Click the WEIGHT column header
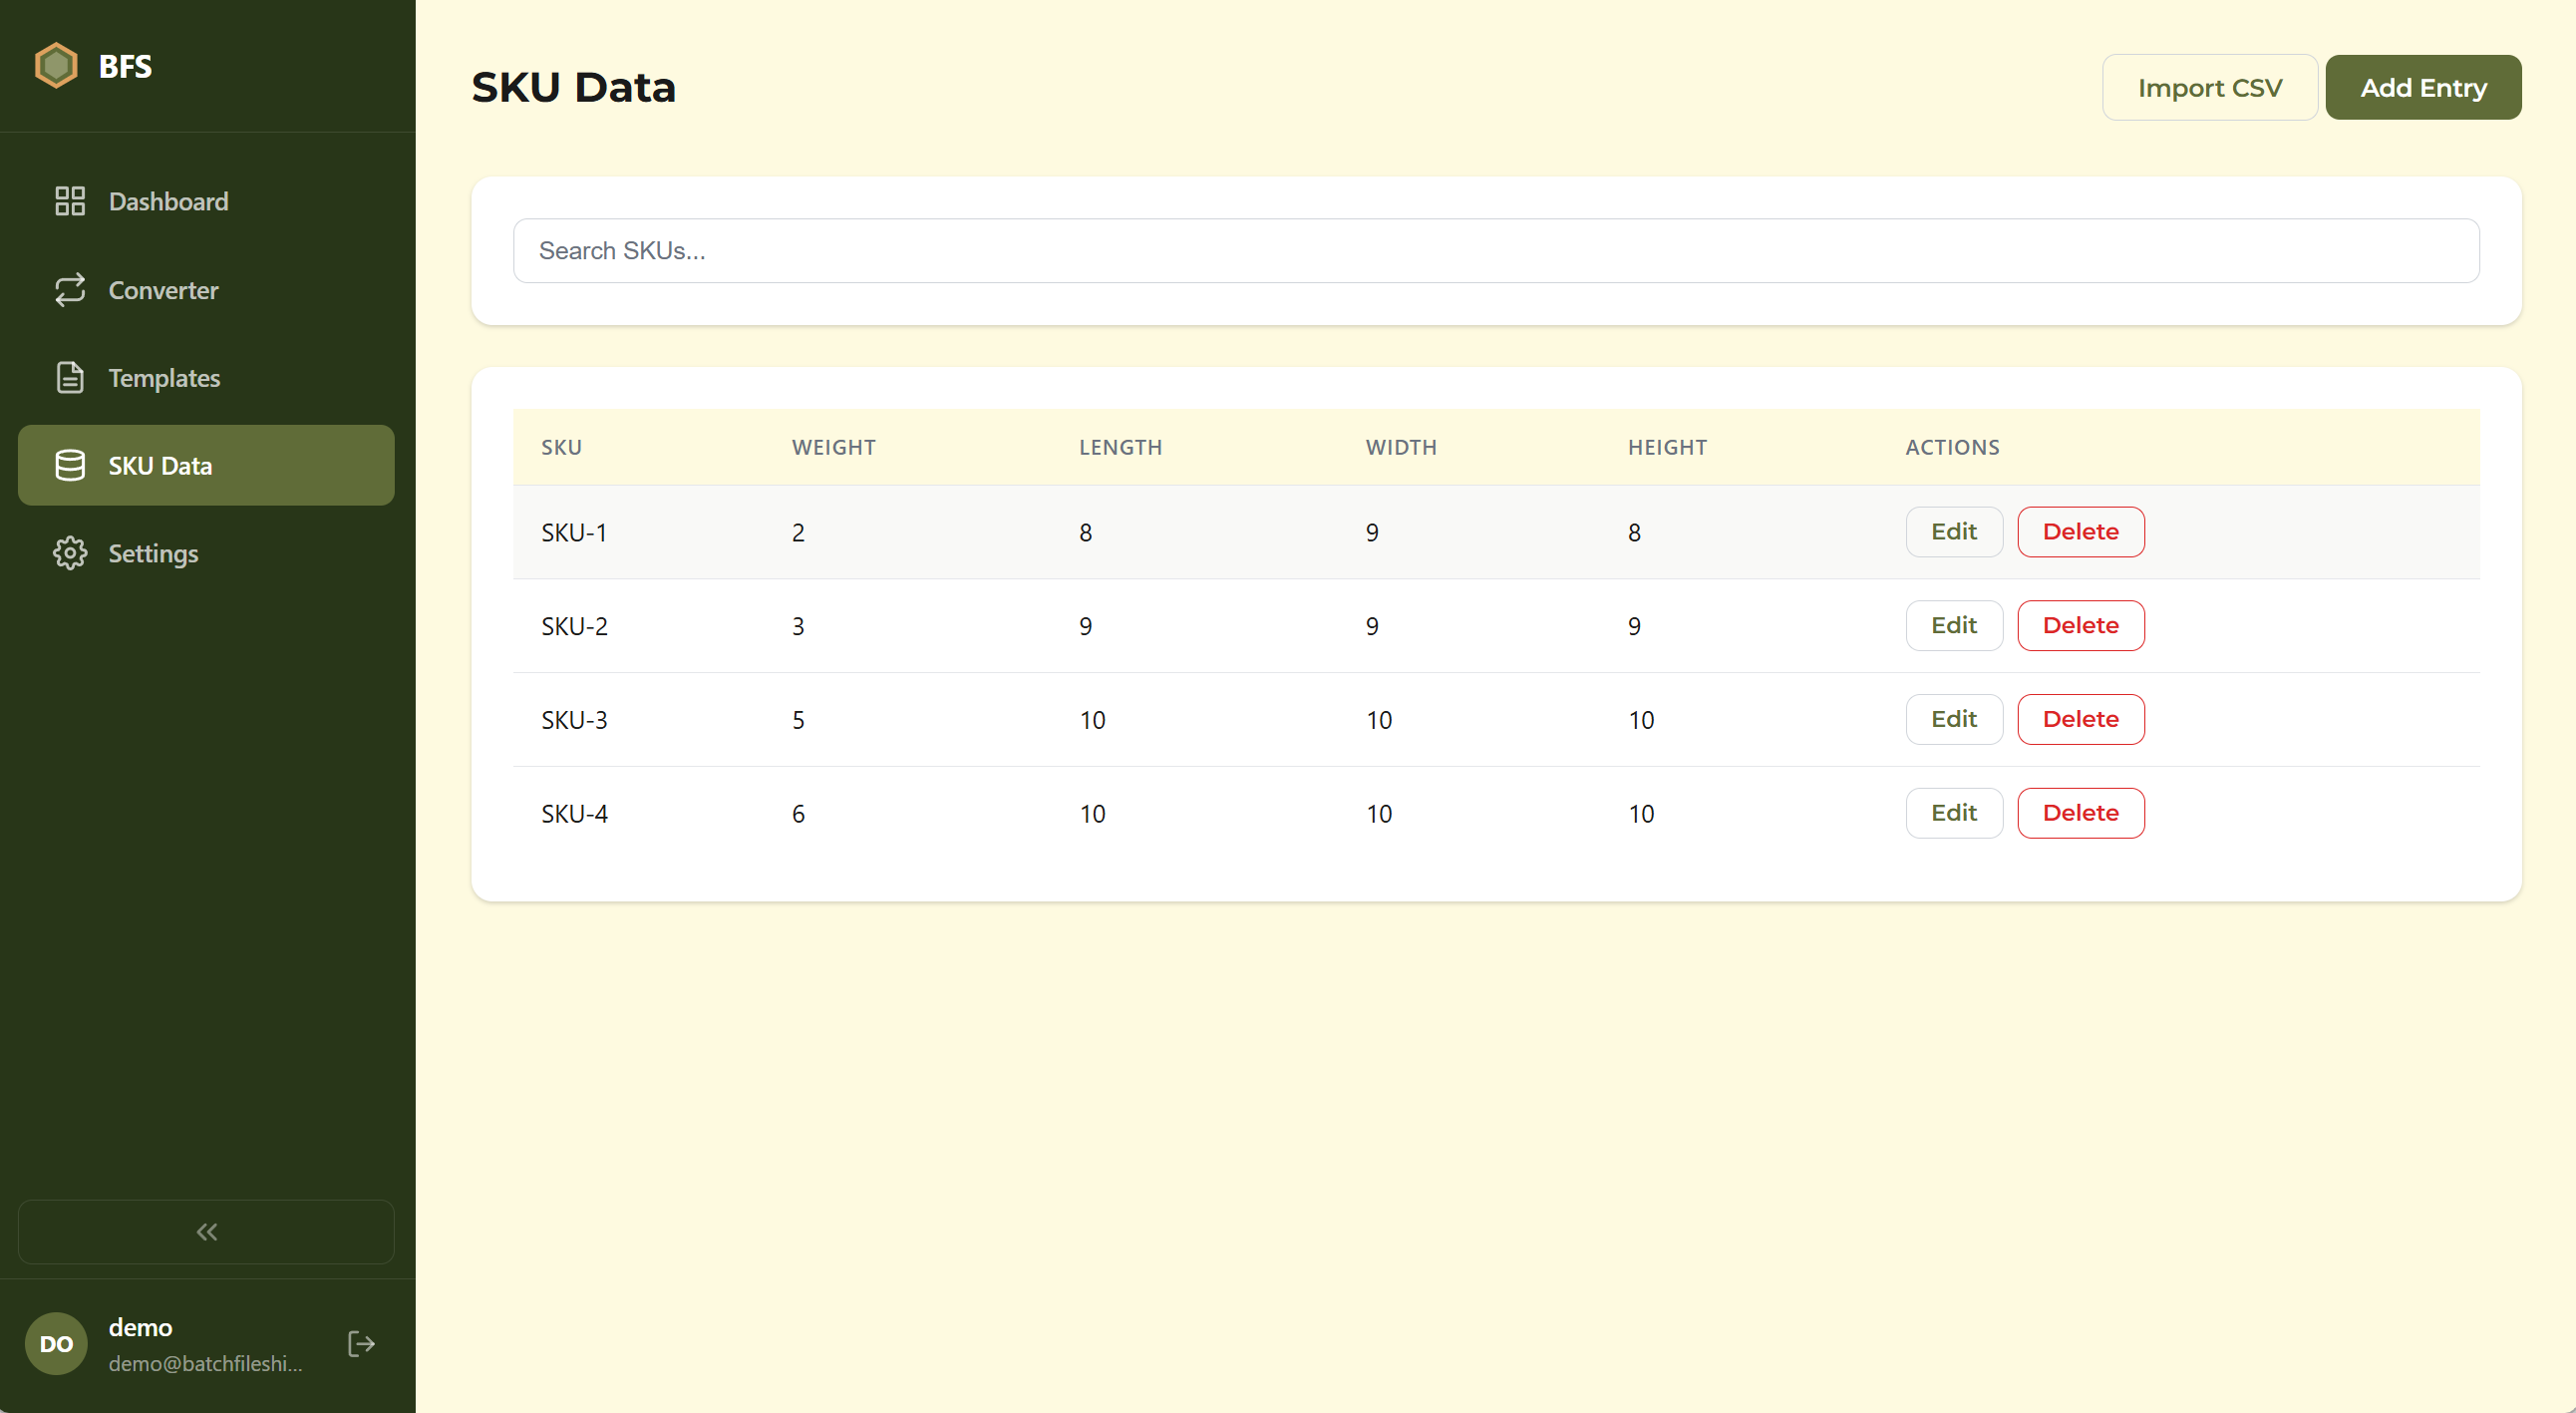 pyautogui.click(x=833, y=447)
